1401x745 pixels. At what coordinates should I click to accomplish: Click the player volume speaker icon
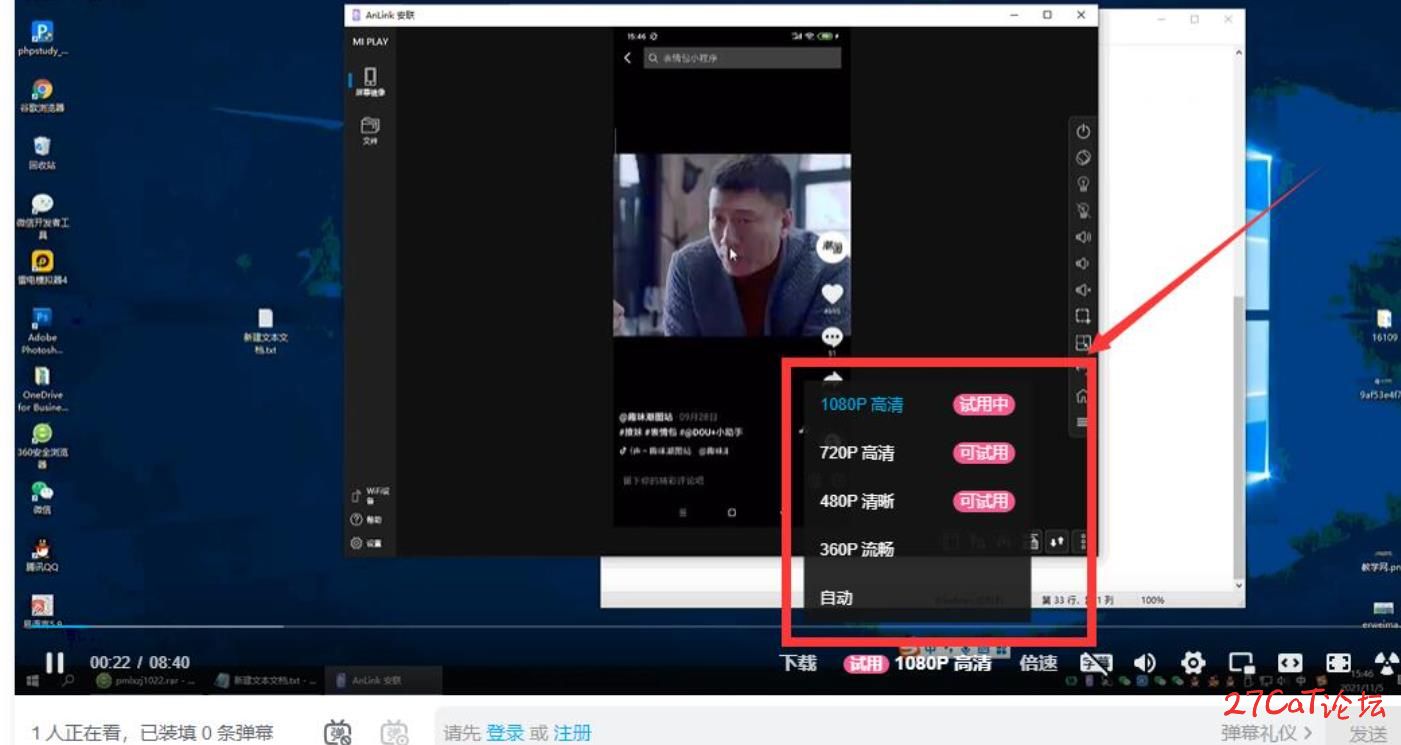1145,663
